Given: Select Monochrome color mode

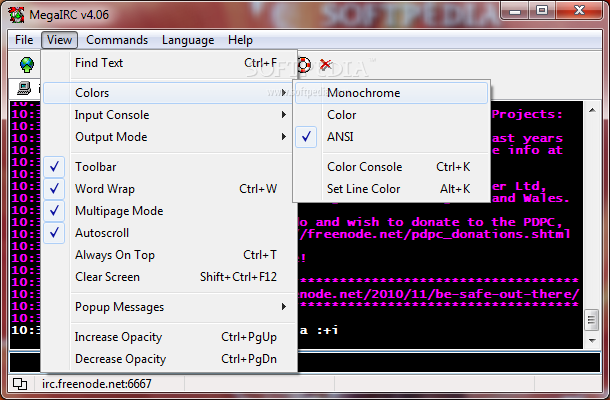Looking at the screenshot, I should click(x=391, y=93).
